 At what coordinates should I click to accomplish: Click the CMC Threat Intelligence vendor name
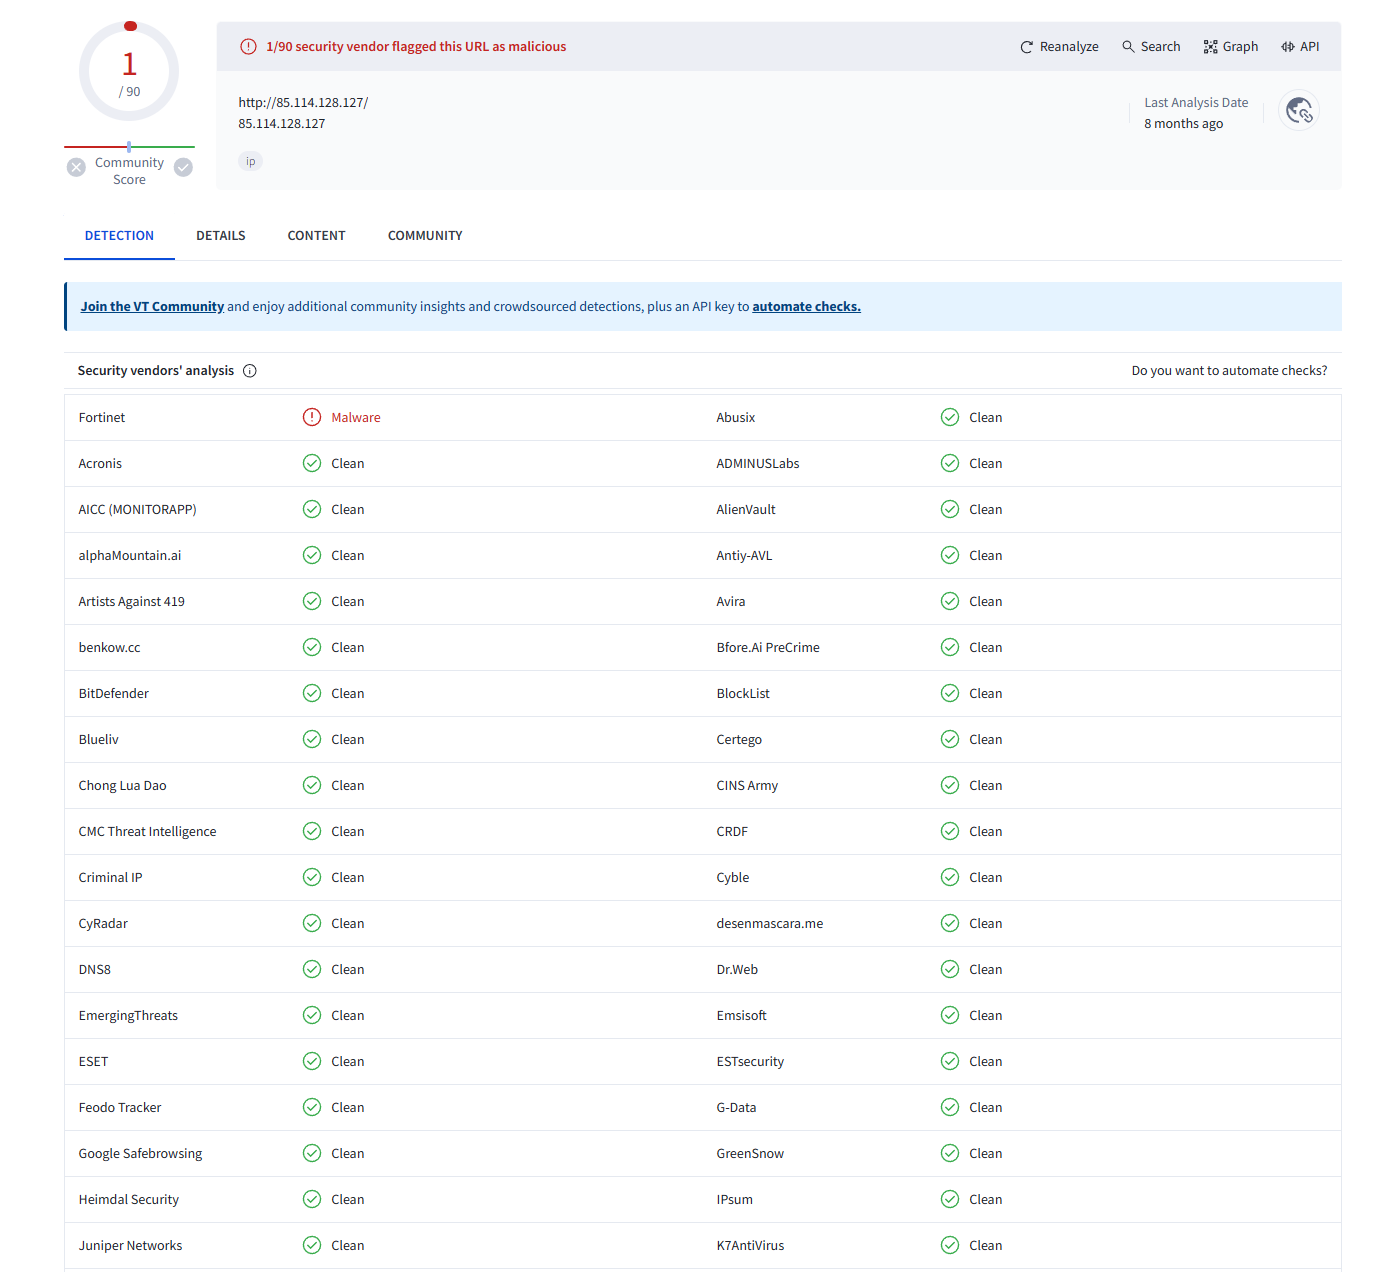147,832
